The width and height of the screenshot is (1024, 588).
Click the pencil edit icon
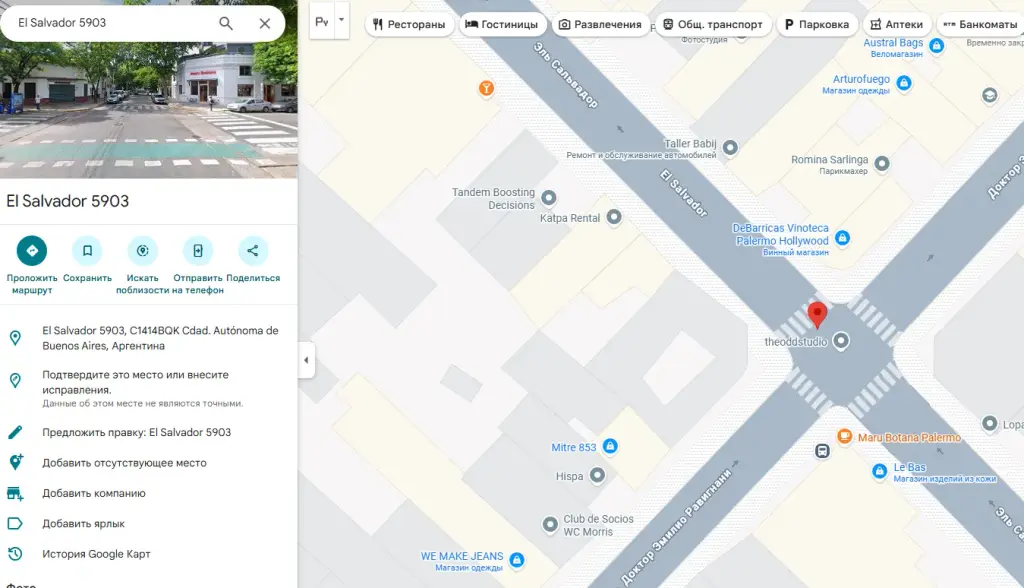point(15,433)
